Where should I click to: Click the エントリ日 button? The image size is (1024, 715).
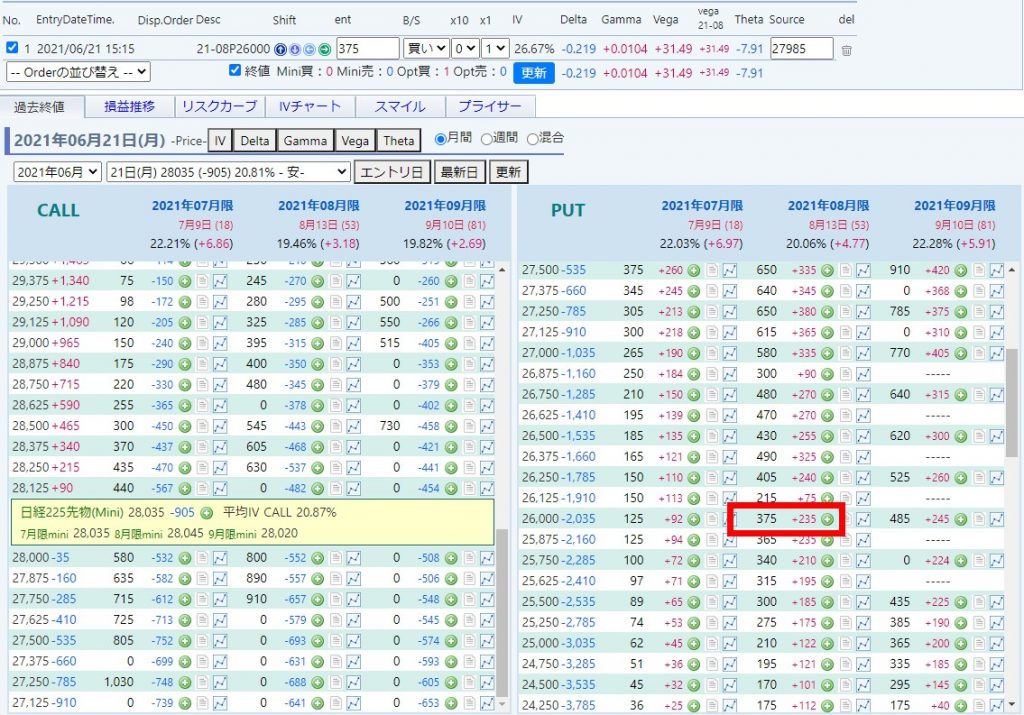pos(392,172)
